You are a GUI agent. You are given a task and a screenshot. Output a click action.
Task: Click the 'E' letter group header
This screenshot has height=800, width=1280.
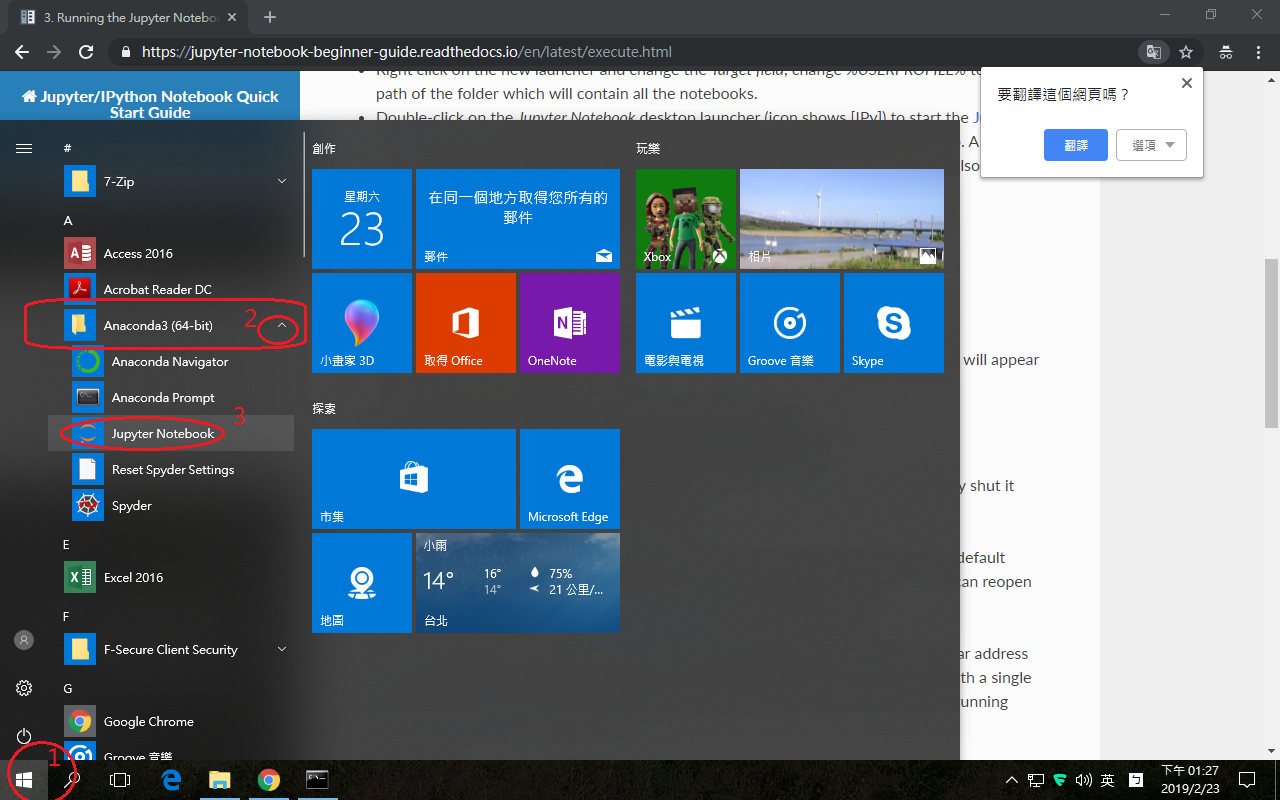point(67,544)
